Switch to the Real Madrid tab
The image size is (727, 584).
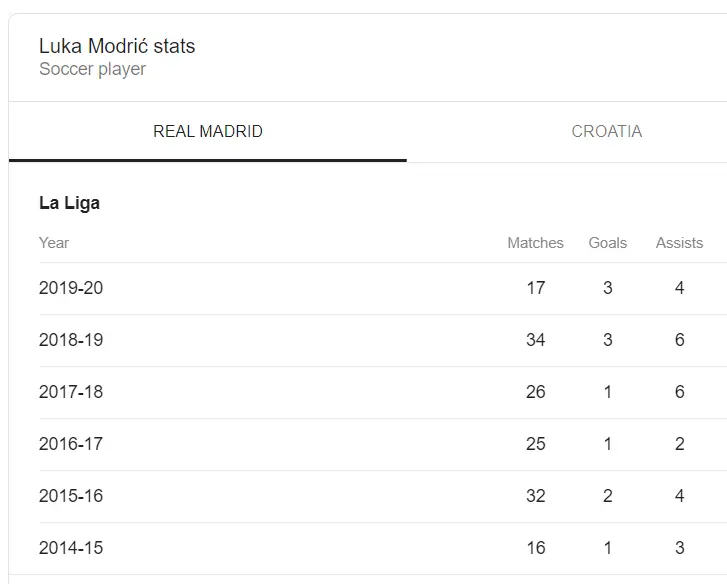point(208,132)
